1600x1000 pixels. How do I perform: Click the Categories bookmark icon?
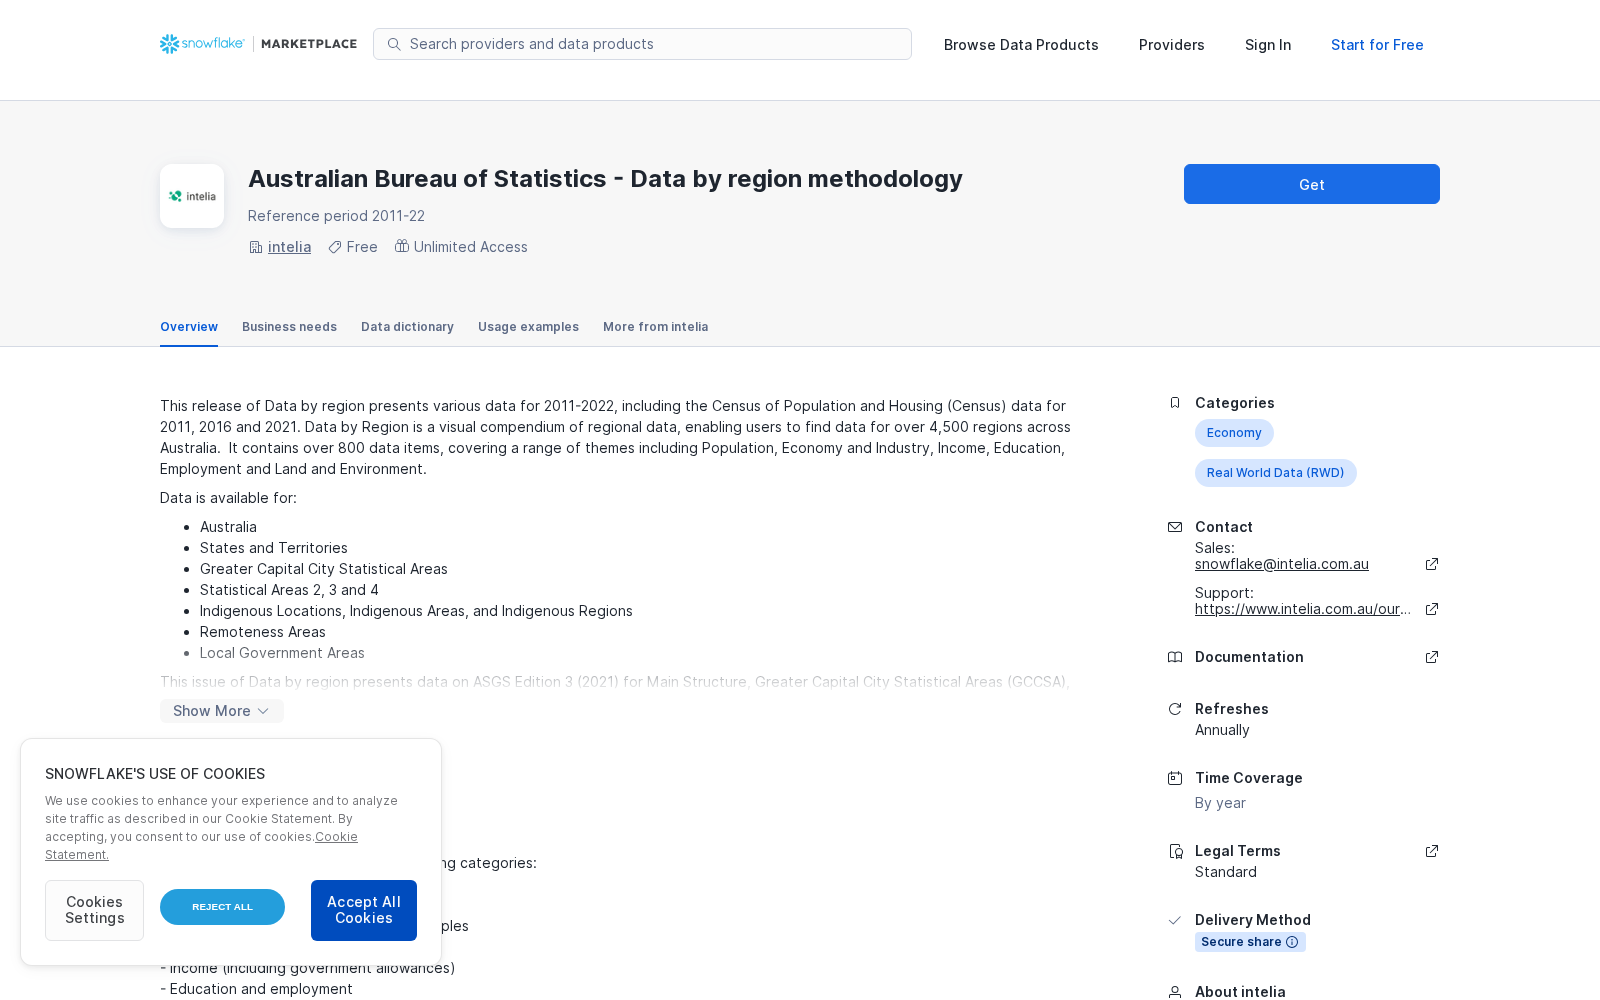click(1175, 403)
